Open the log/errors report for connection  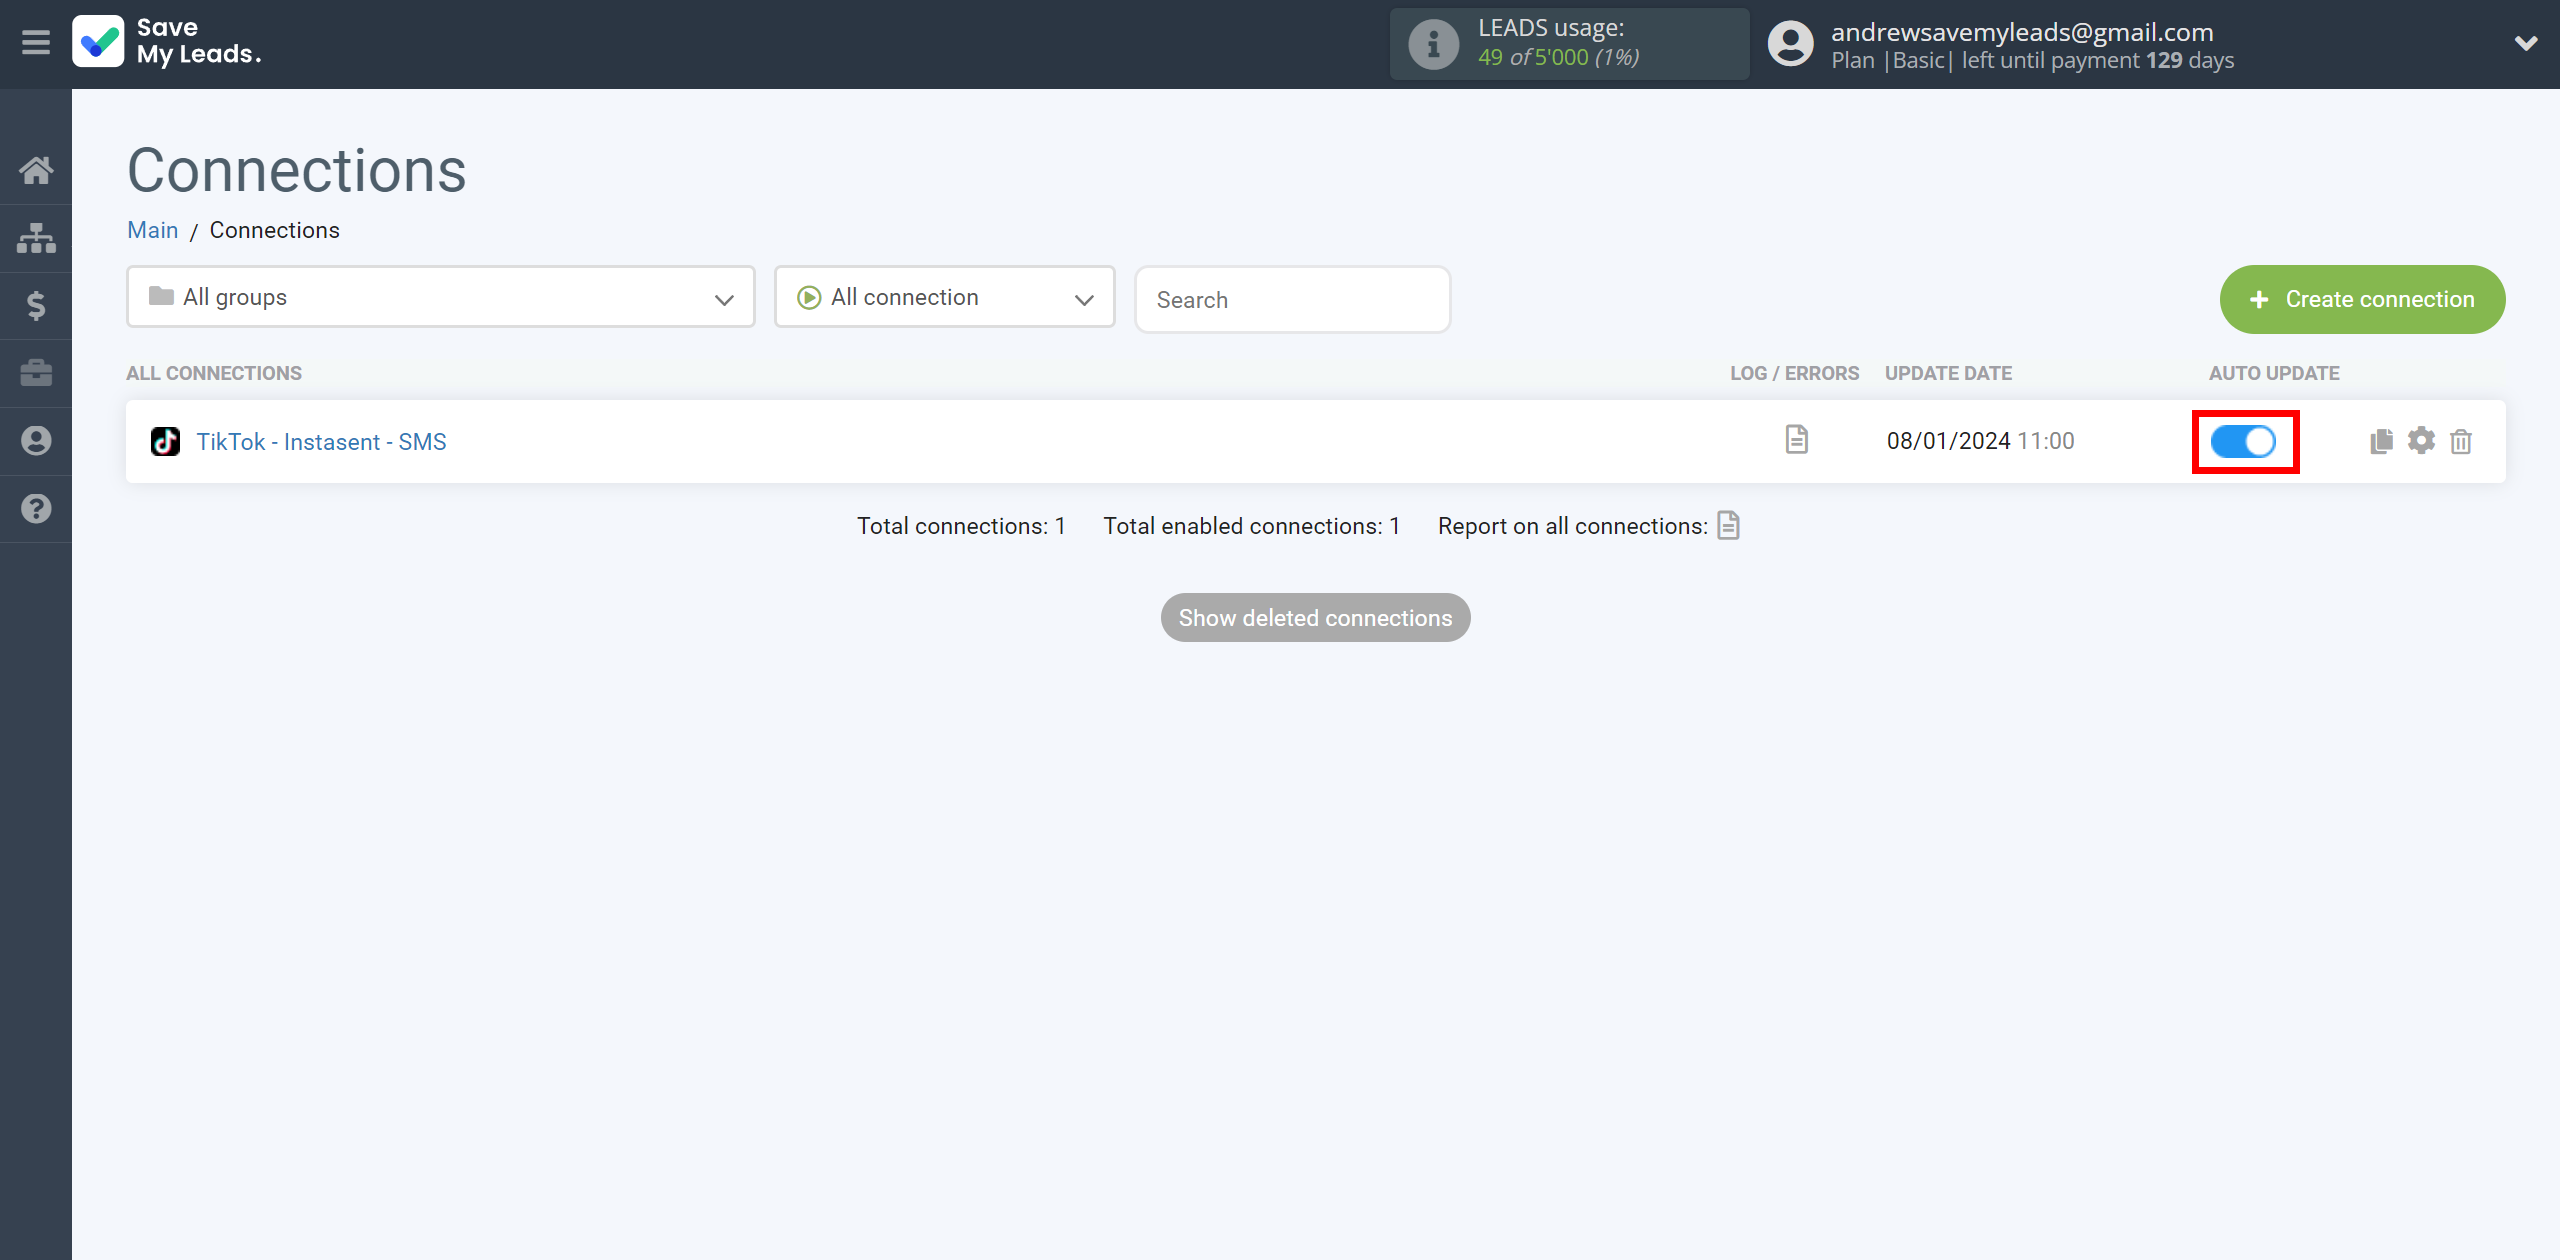[x=1796, y=439]
